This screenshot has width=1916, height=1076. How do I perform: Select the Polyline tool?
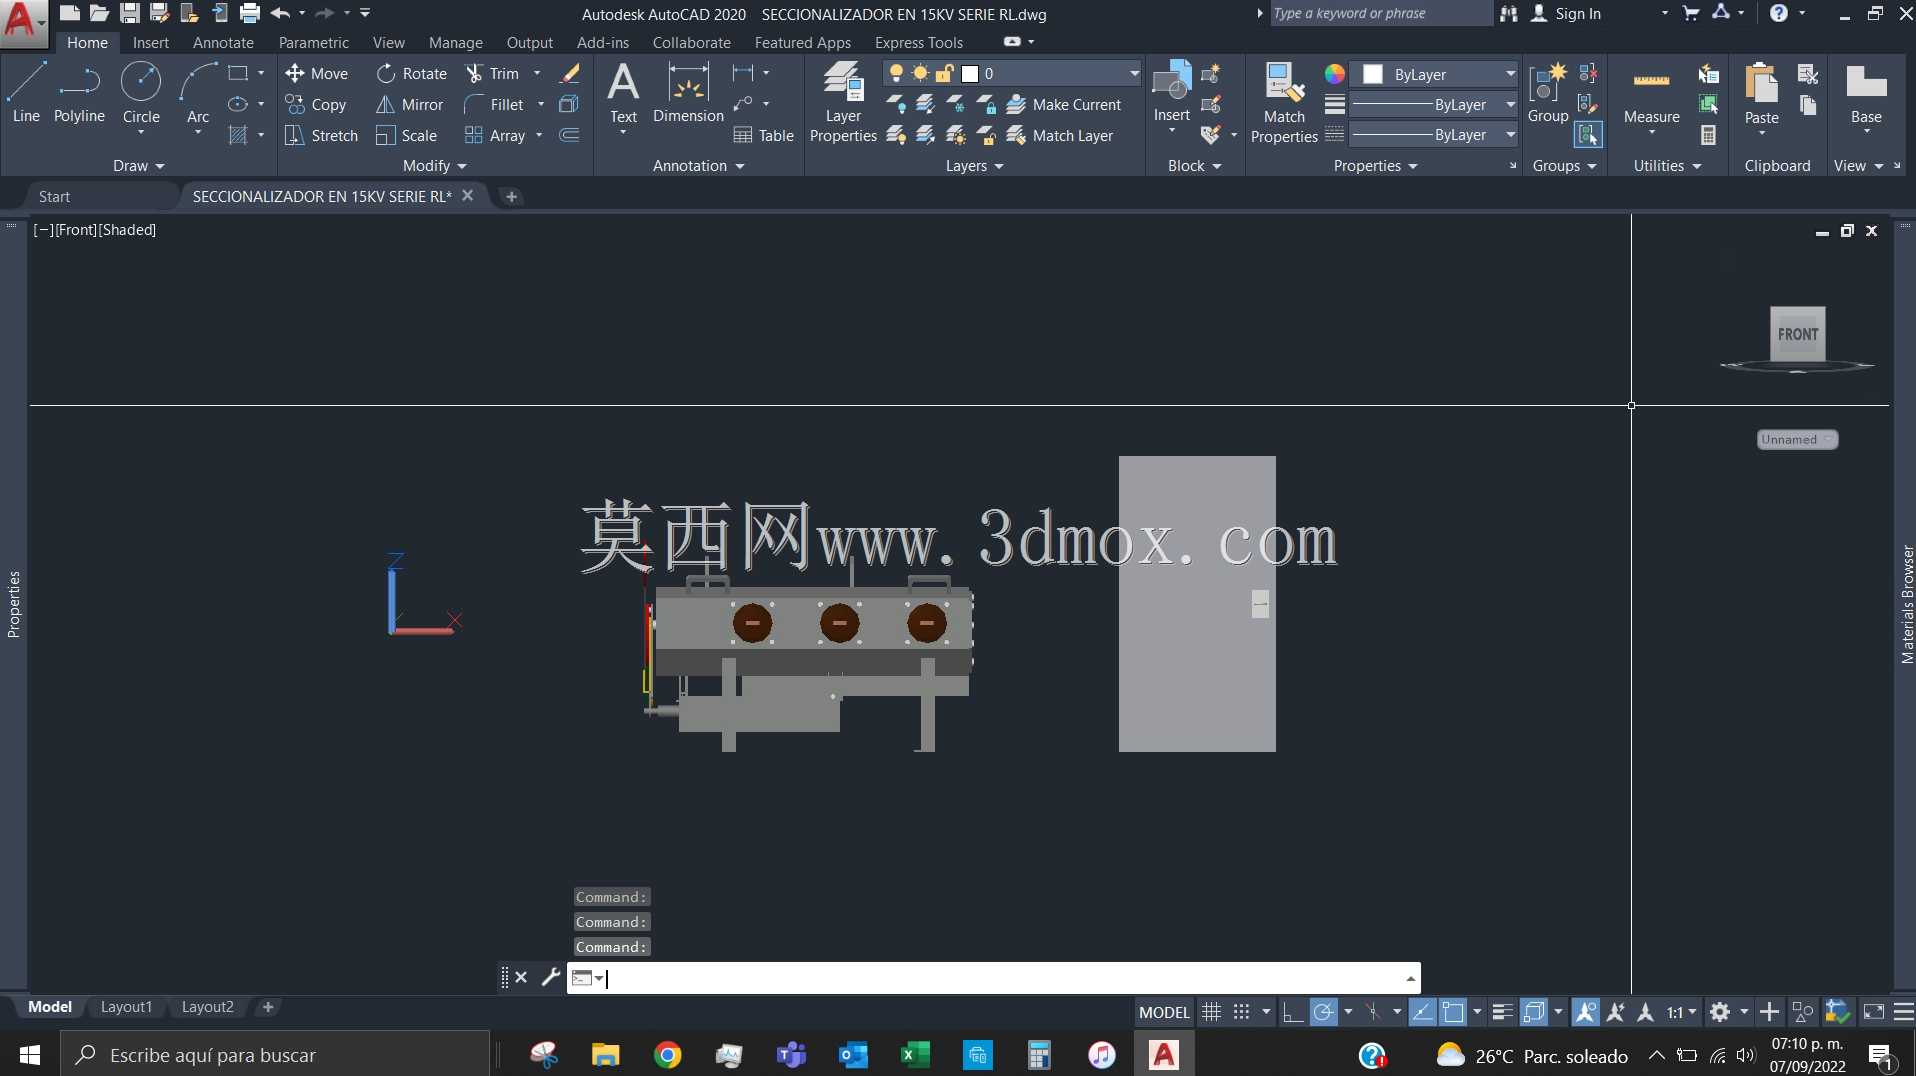click(x=79, y=93)
